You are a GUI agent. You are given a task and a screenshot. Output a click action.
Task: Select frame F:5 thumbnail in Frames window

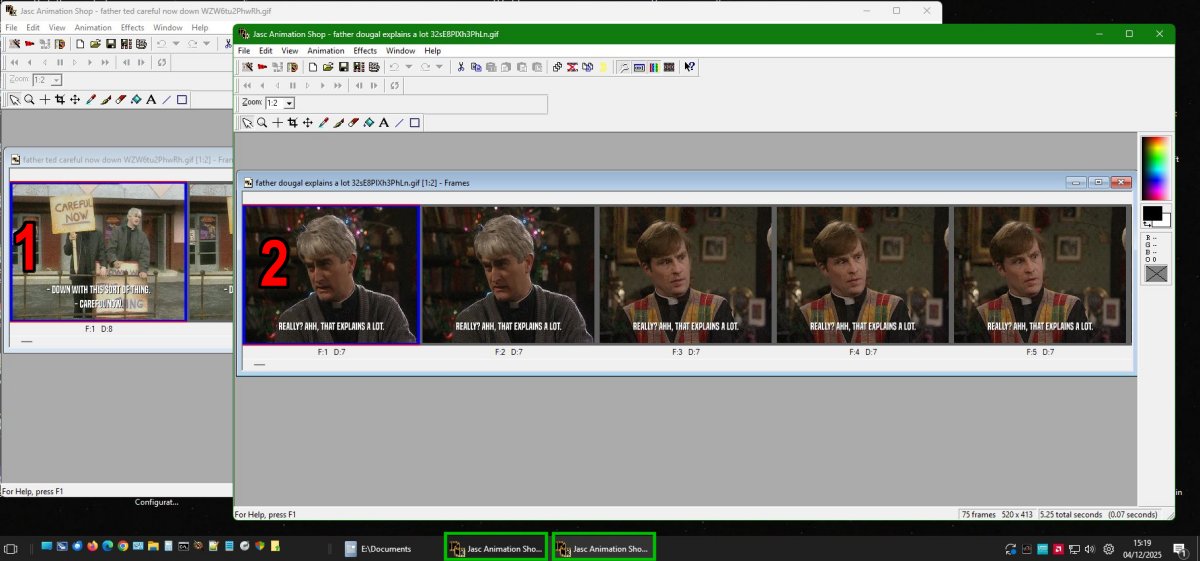[1039, 275]
